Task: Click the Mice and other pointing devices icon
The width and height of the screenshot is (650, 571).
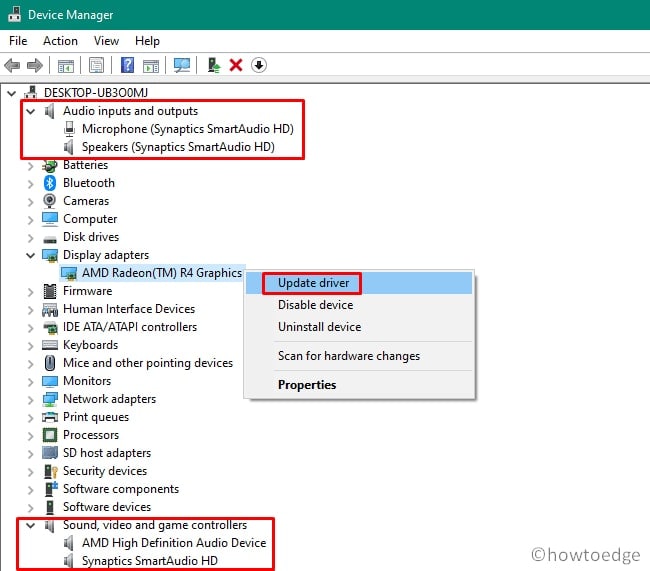Action: [50, 363]
